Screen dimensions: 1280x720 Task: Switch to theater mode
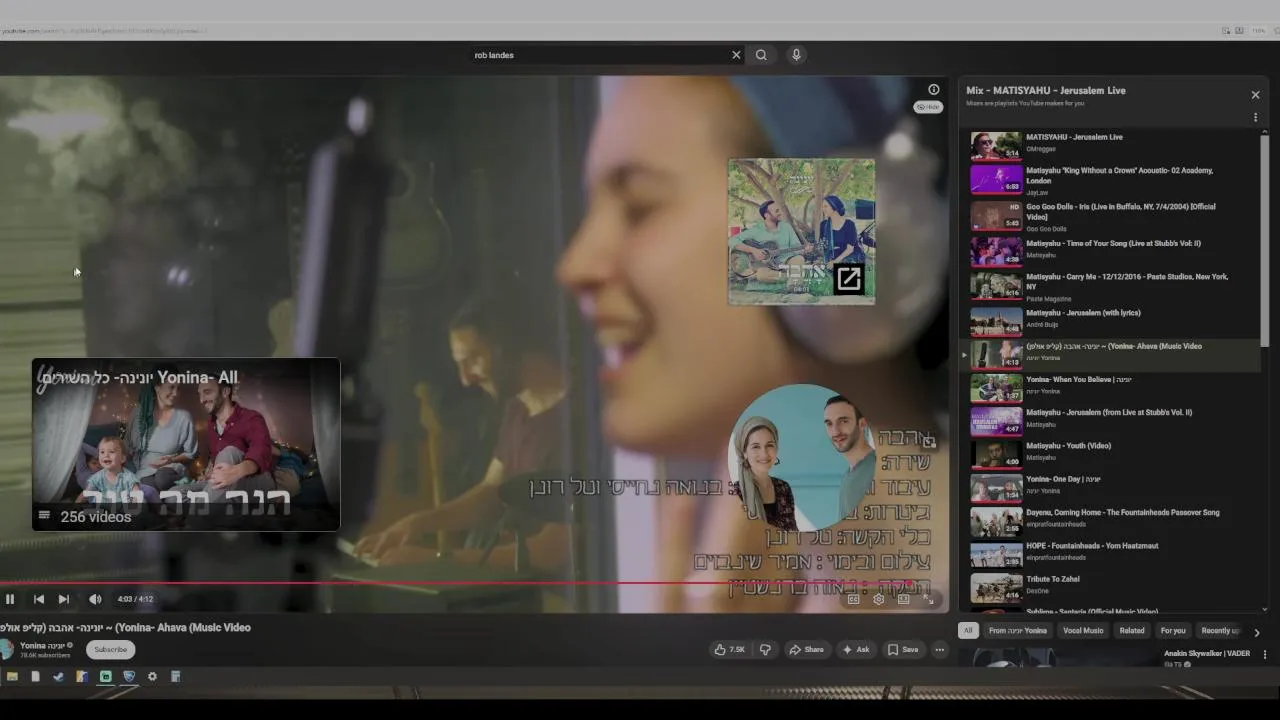pyautogui.click(x=903, y=599)
